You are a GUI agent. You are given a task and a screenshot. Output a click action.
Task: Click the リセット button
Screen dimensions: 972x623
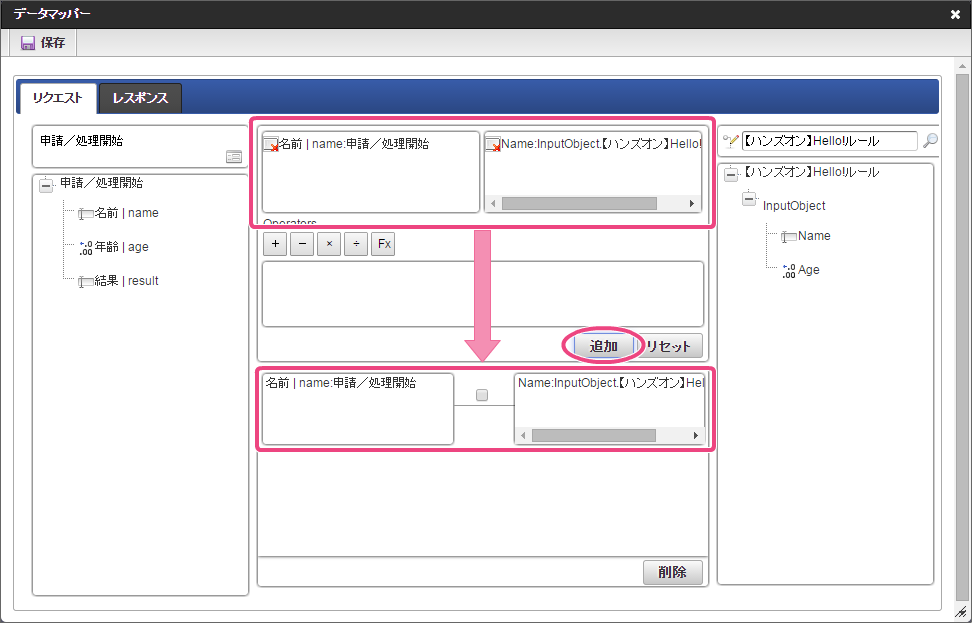669,346
